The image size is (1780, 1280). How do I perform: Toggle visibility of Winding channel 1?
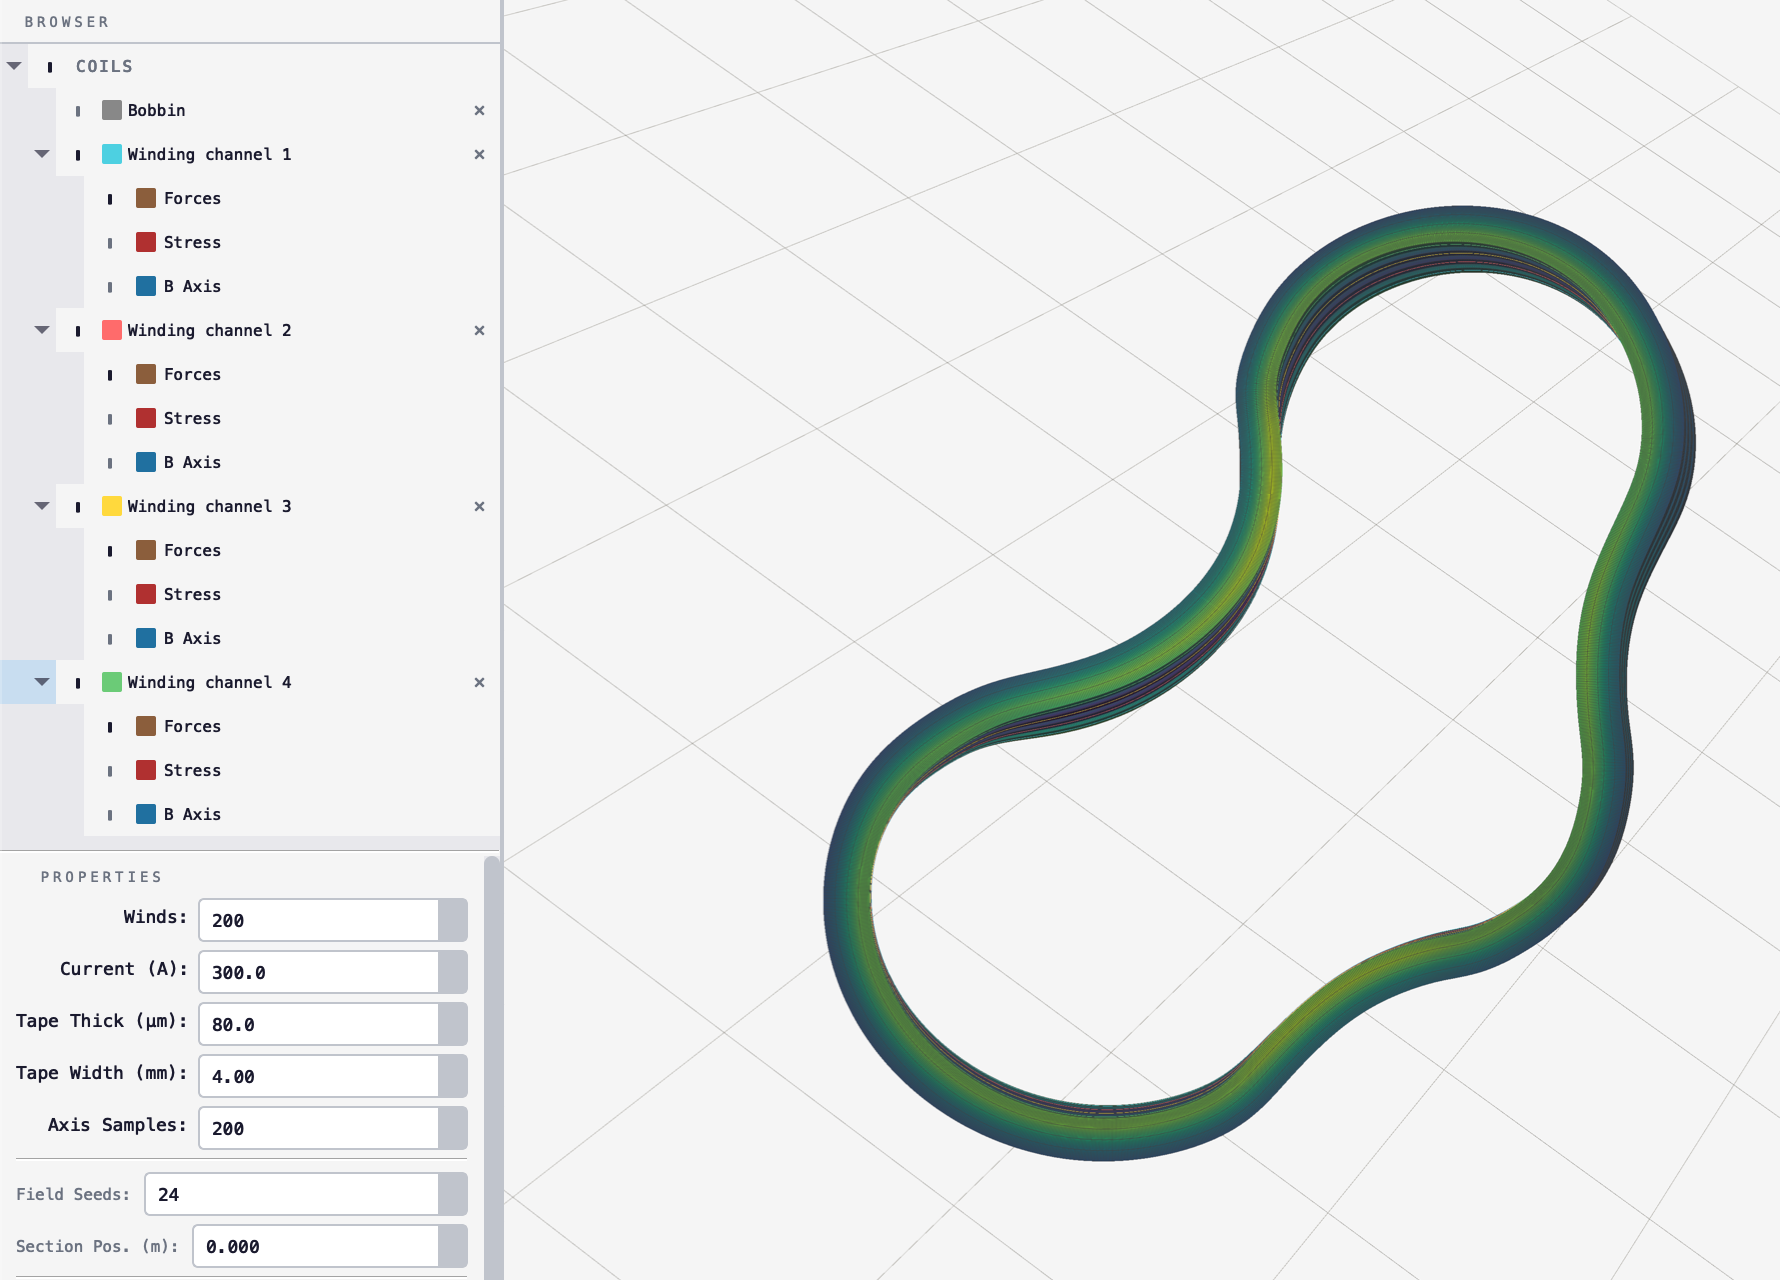pos(78,155)
